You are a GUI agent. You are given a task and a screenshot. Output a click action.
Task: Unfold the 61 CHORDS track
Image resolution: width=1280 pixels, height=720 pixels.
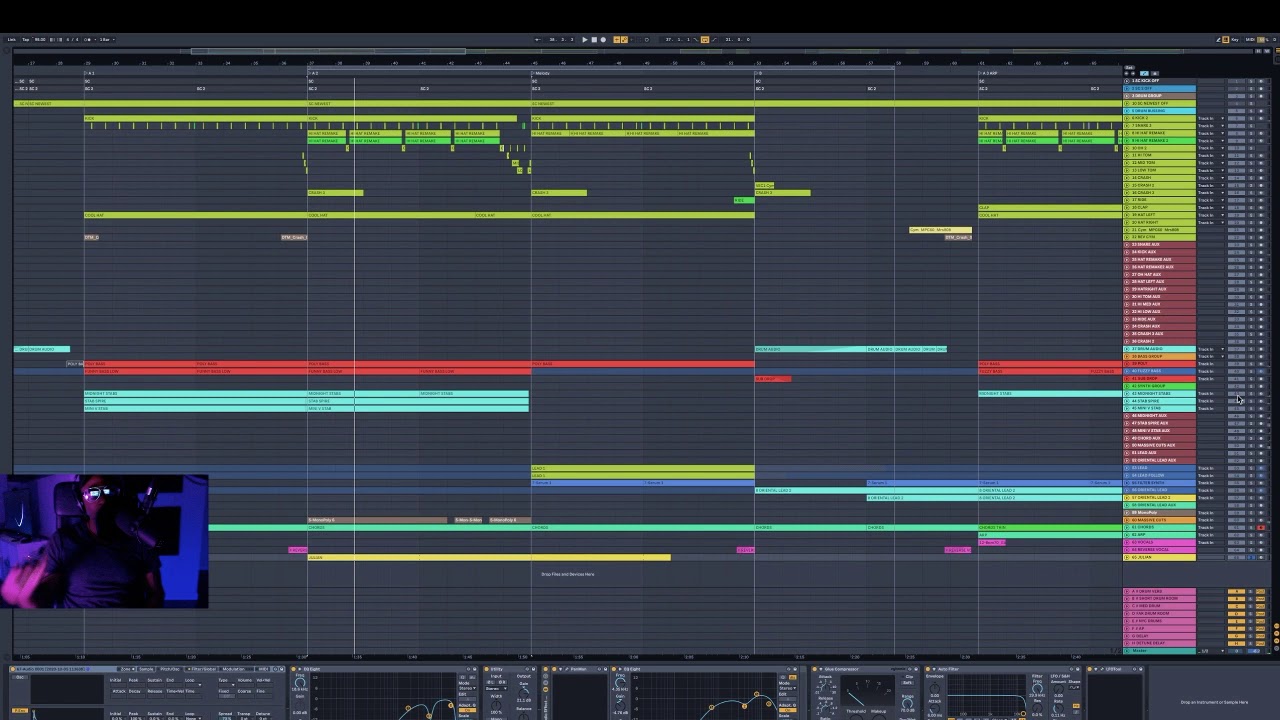click(1126, 527)
